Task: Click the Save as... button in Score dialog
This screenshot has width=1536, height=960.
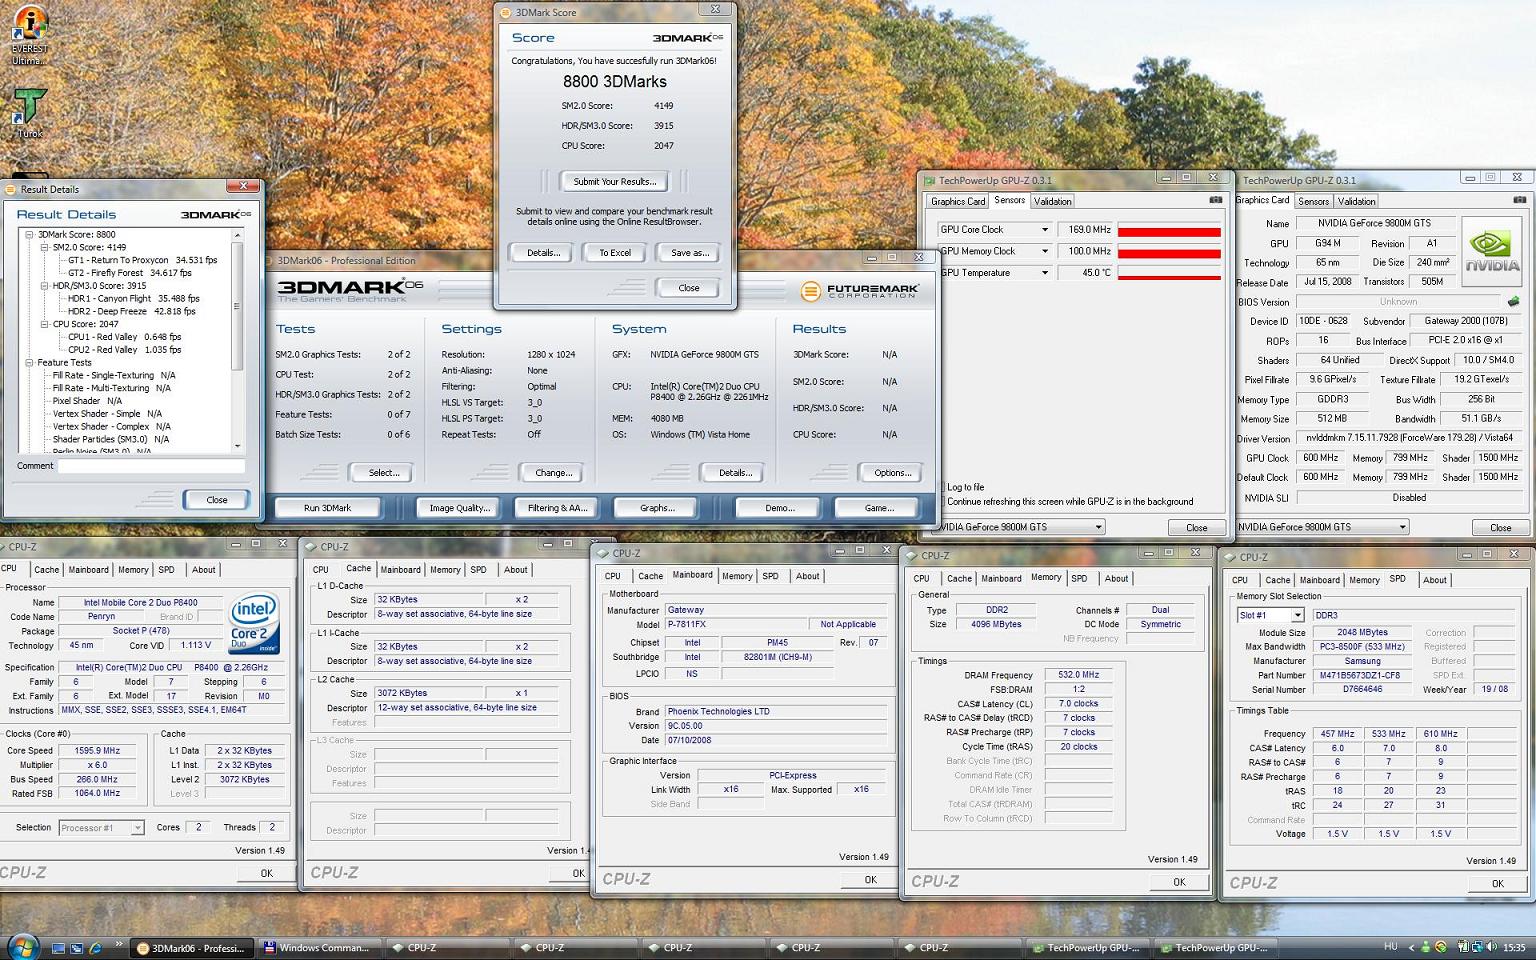Action: pyautogui.click(x=689, y=253)
